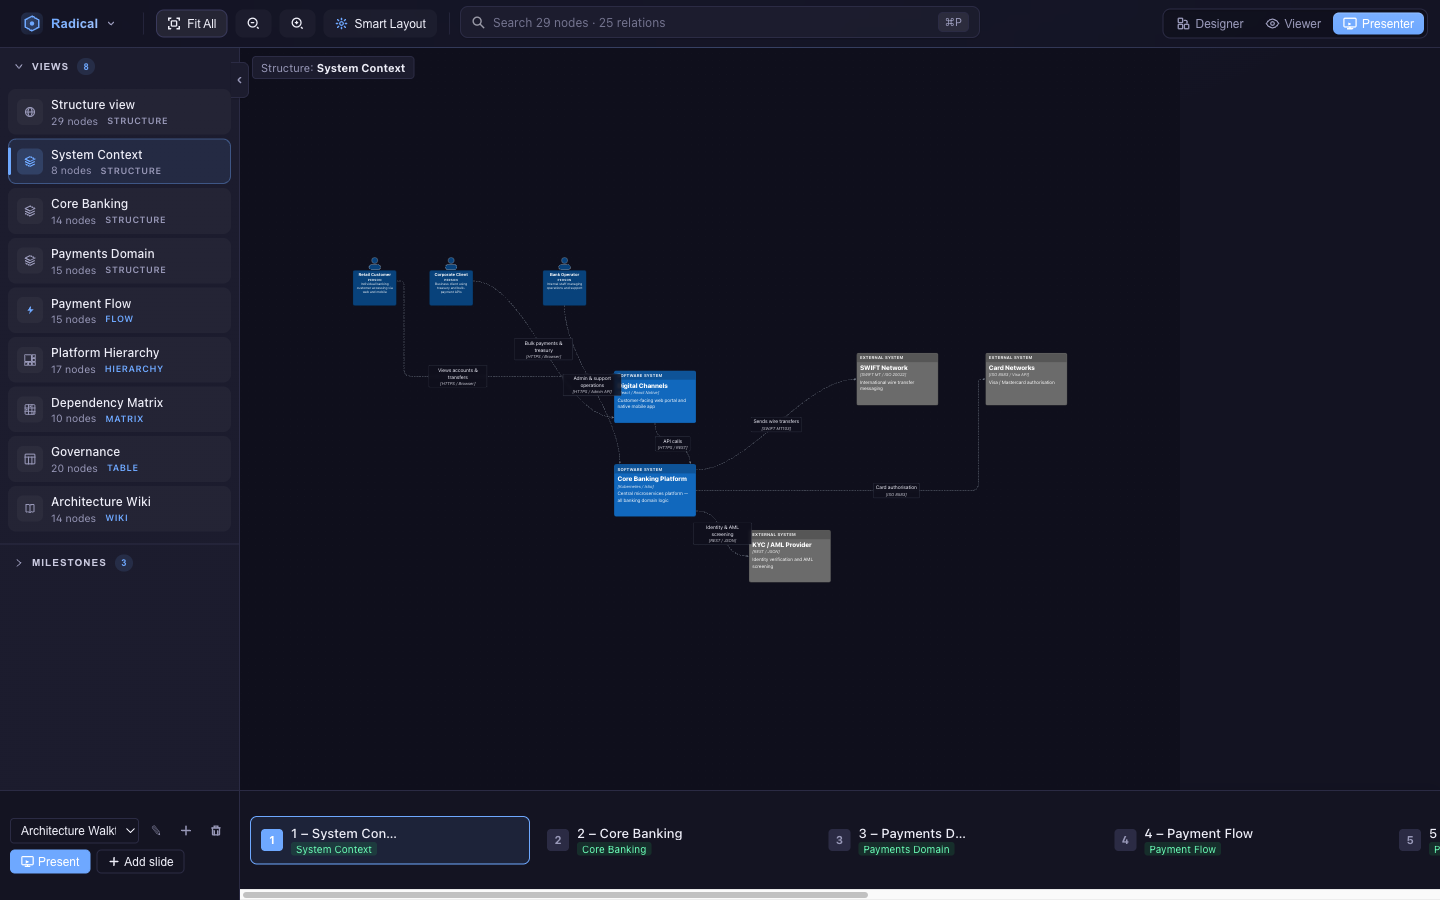Expand the Milestones section
1440x900 pixels.
(x=19, y=563)
